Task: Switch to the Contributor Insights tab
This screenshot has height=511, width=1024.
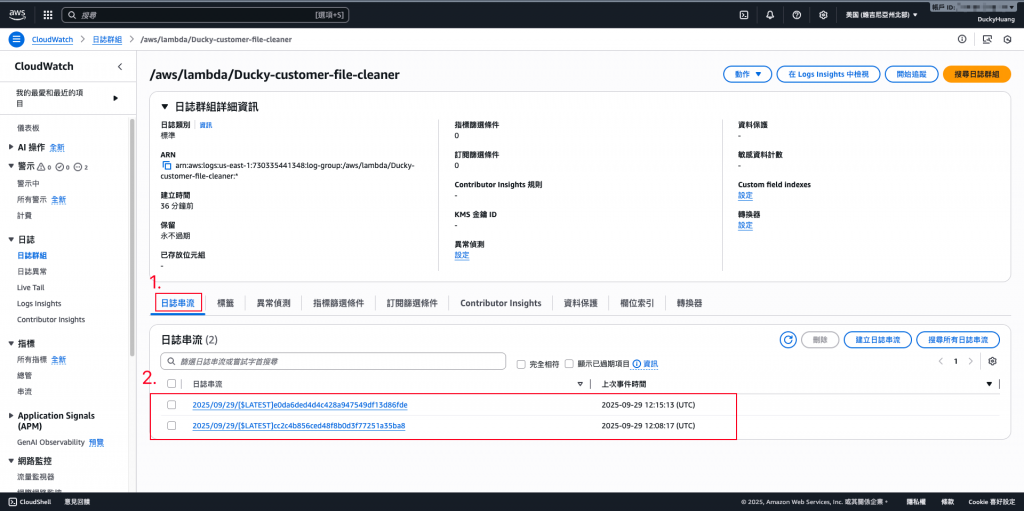Action: 501,303
